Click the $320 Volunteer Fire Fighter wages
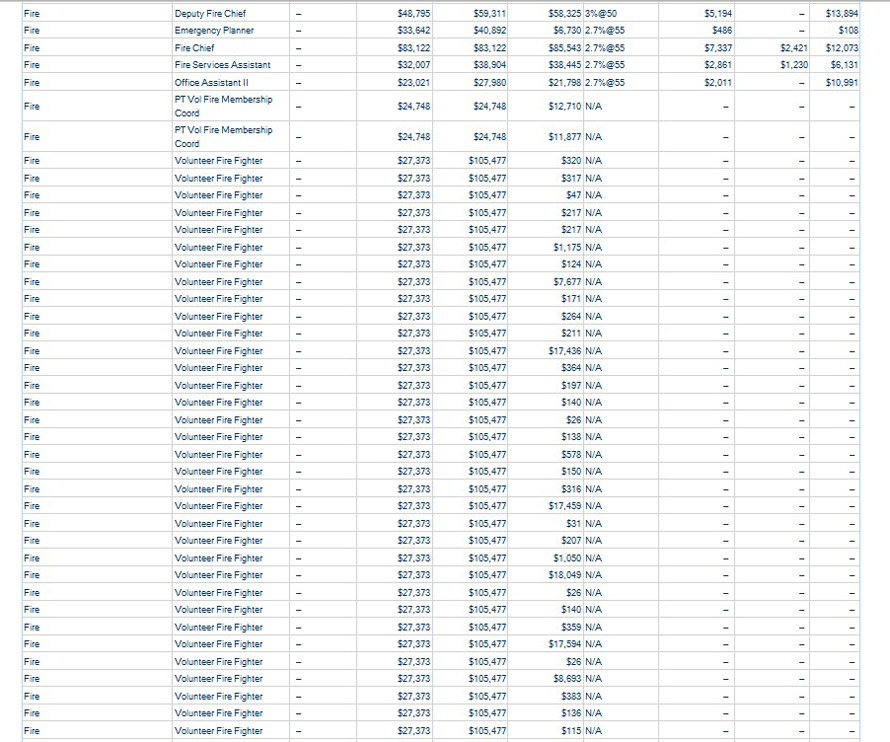This screenshot has height=742, width=890. pos(571,161)
